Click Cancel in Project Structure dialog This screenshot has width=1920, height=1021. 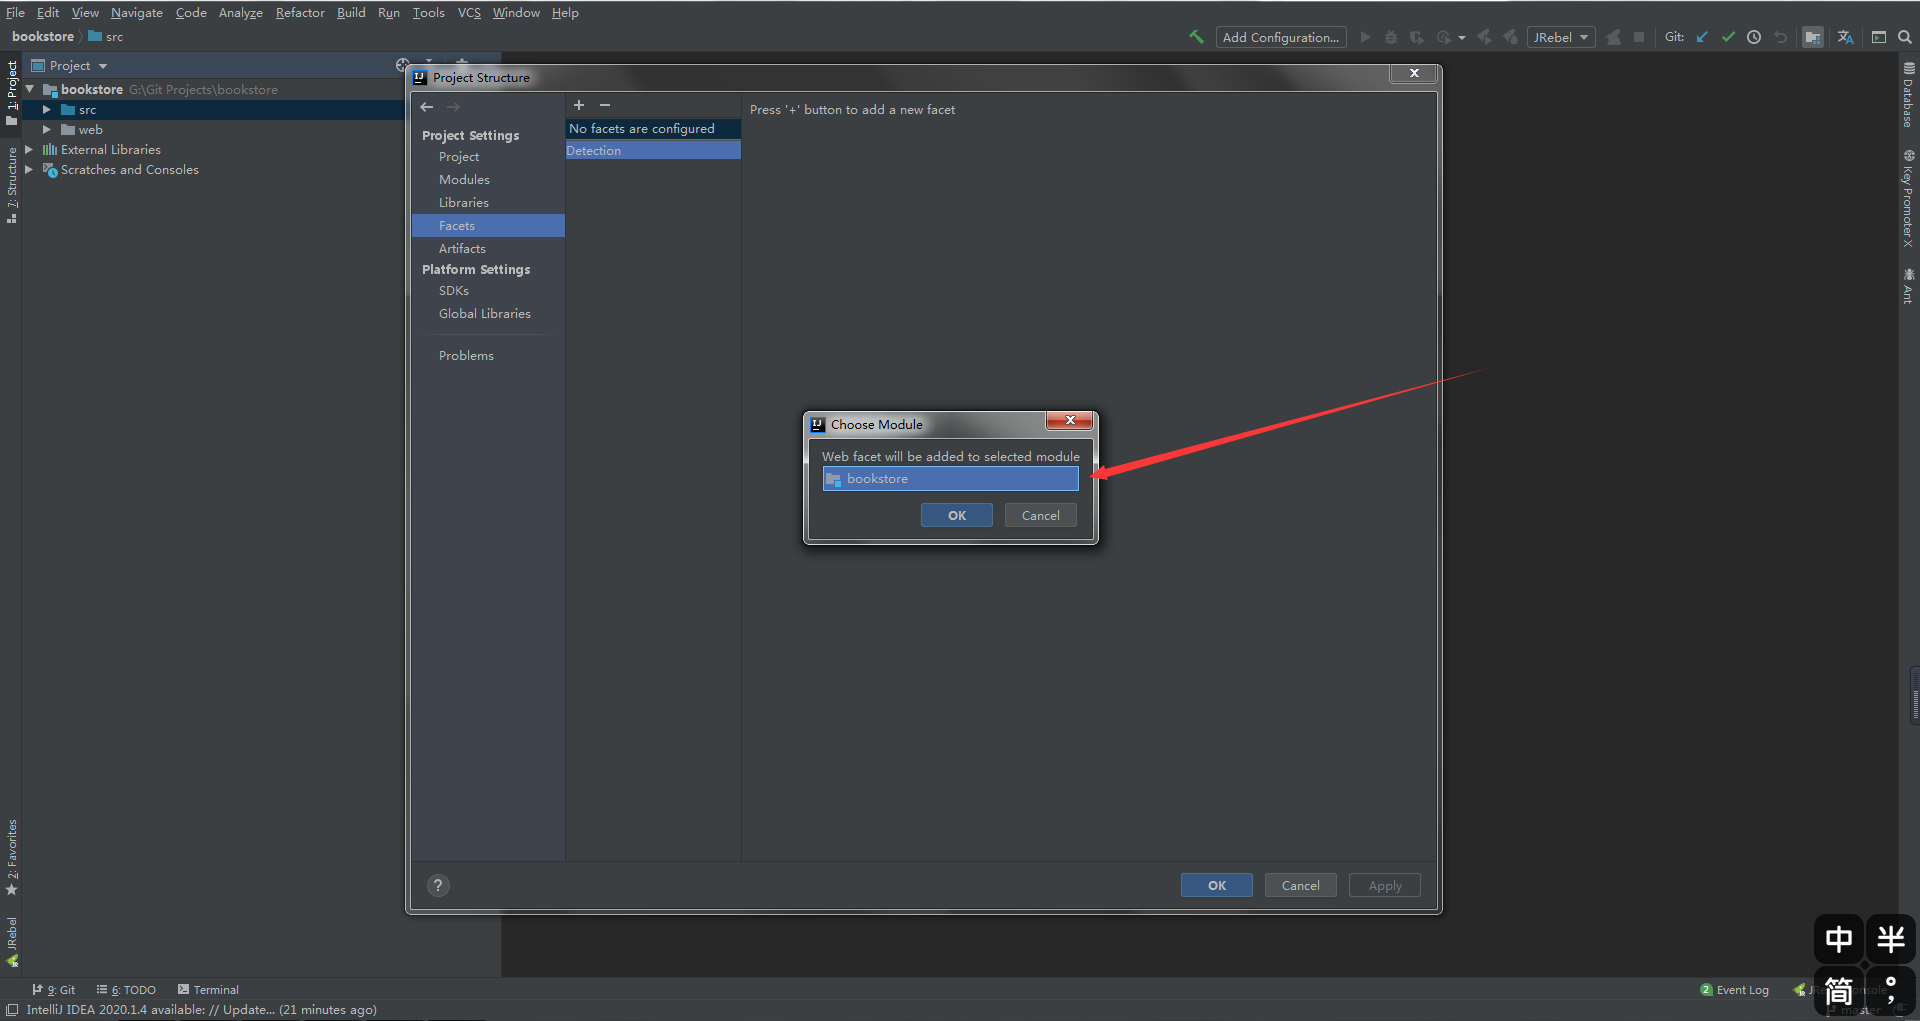pyautogui.click(x=1301, y=885)
